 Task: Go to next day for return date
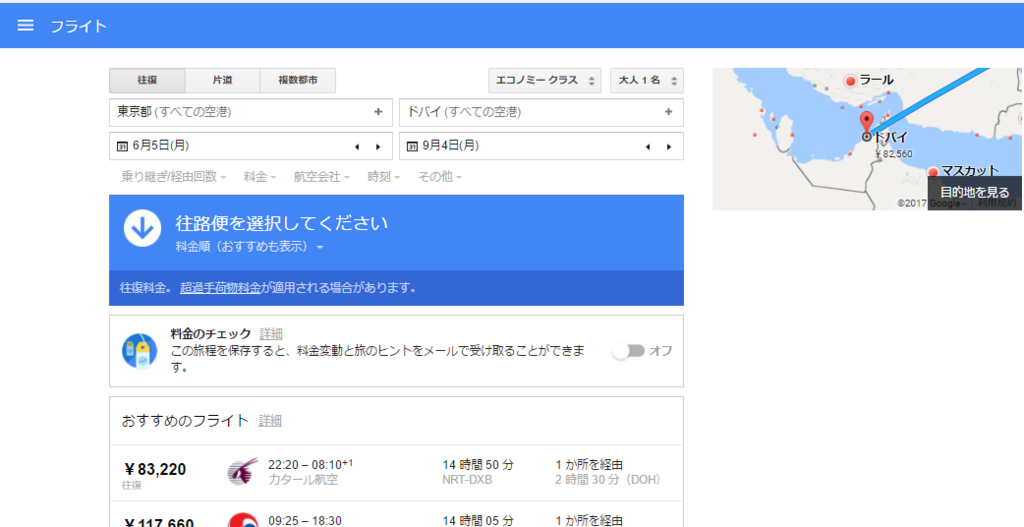[x=669, y=147]
